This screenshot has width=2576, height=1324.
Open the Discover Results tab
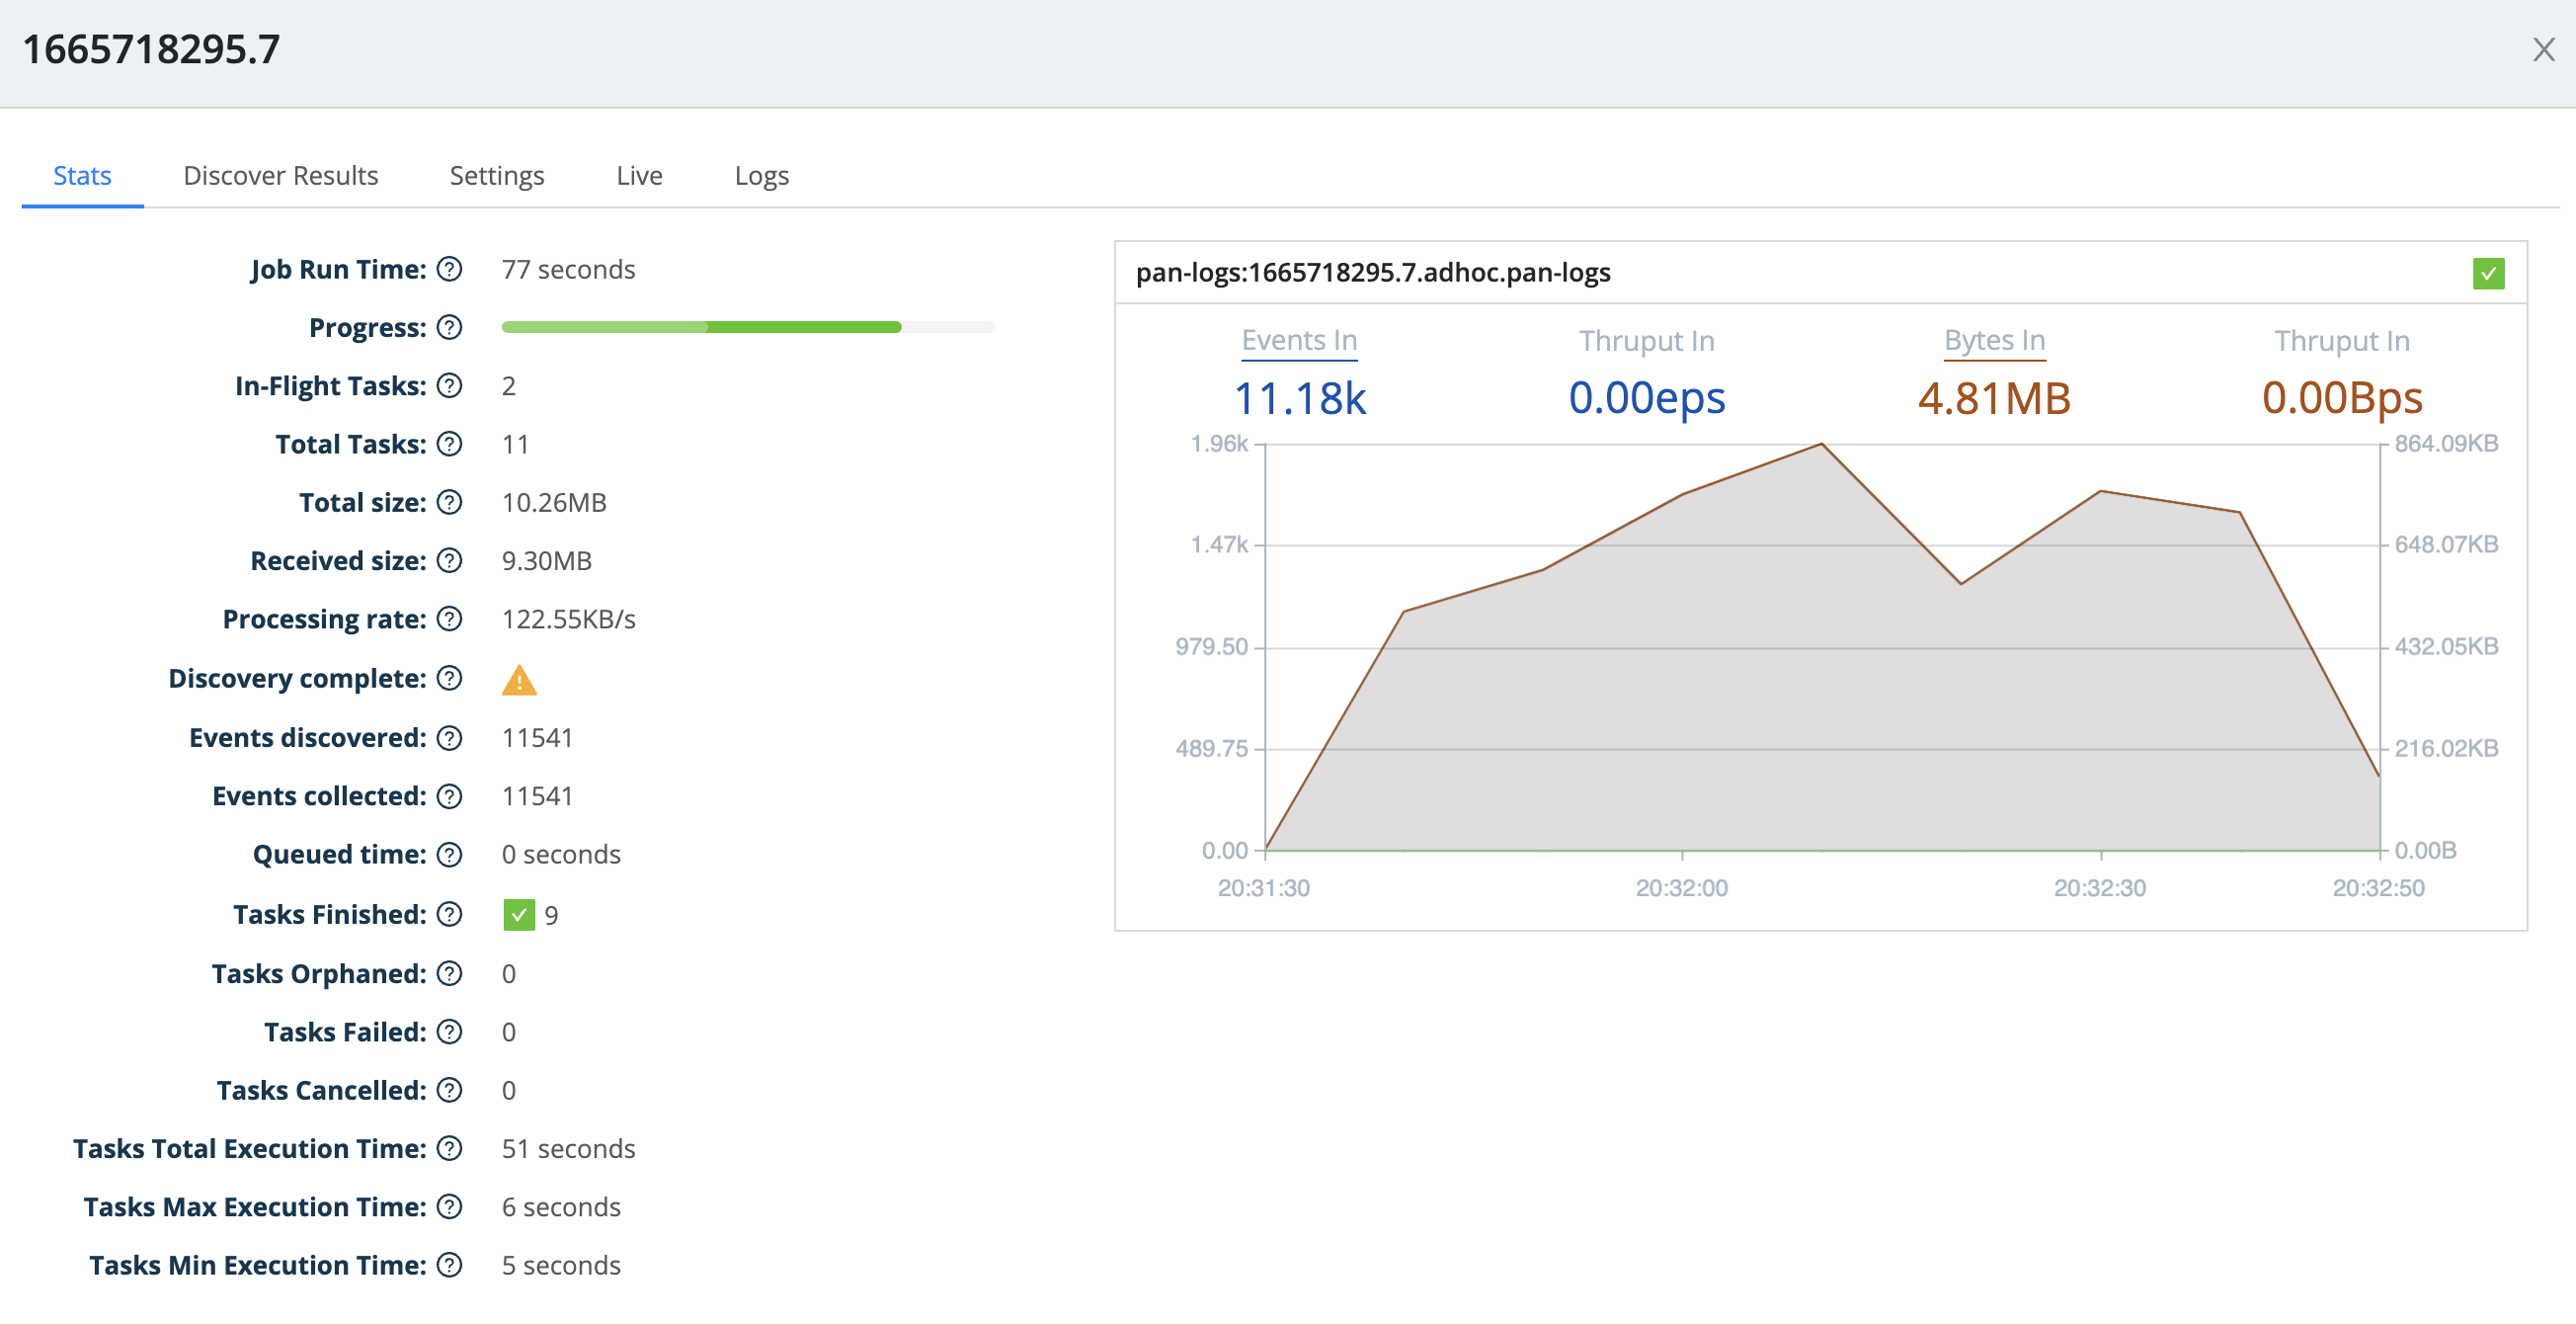pyautogui.click(x=281, y=176)
